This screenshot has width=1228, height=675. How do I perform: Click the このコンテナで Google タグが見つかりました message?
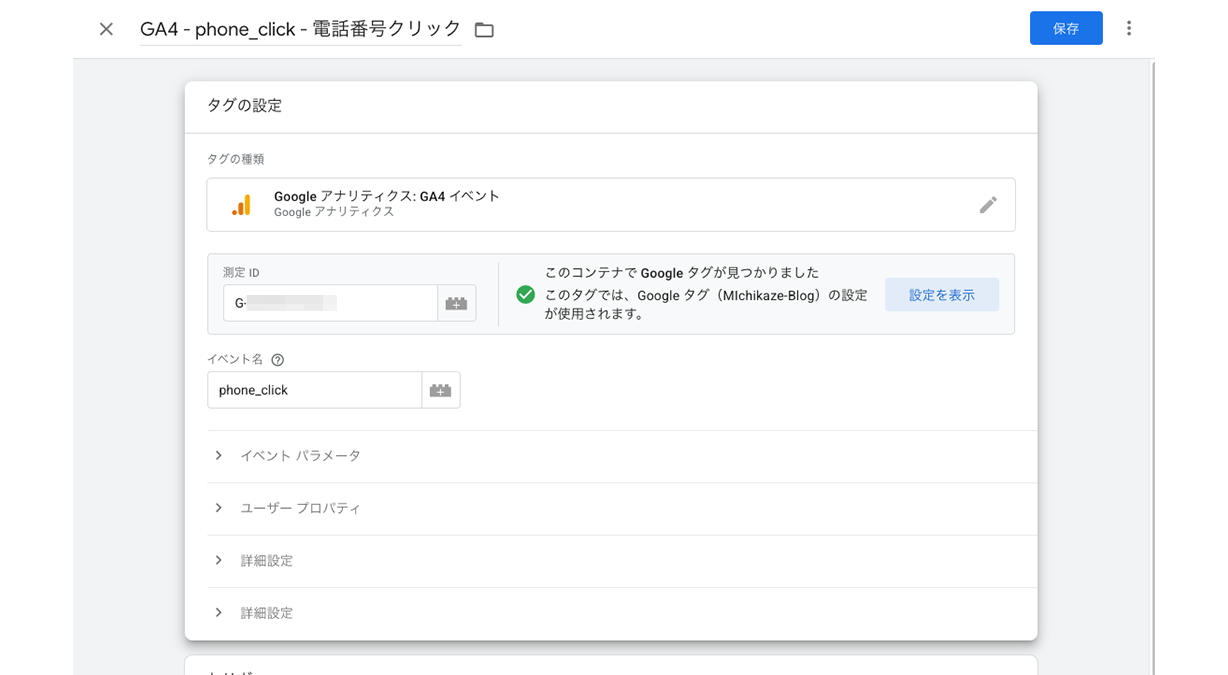click(682, 272)
